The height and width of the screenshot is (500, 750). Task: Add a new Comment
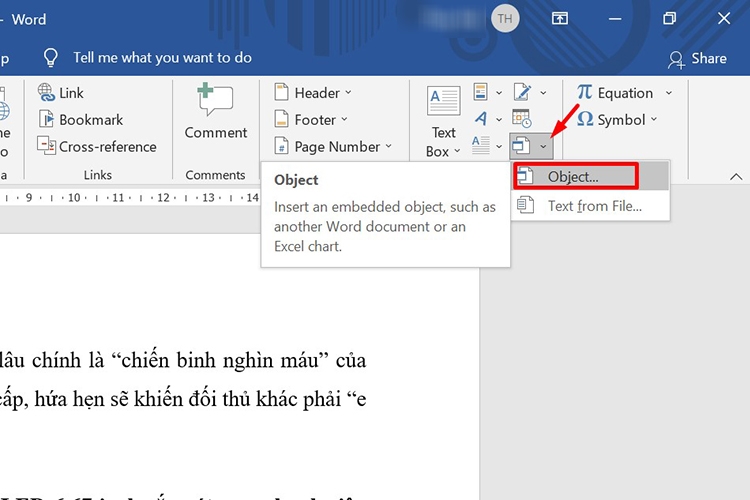click(216, 112)
